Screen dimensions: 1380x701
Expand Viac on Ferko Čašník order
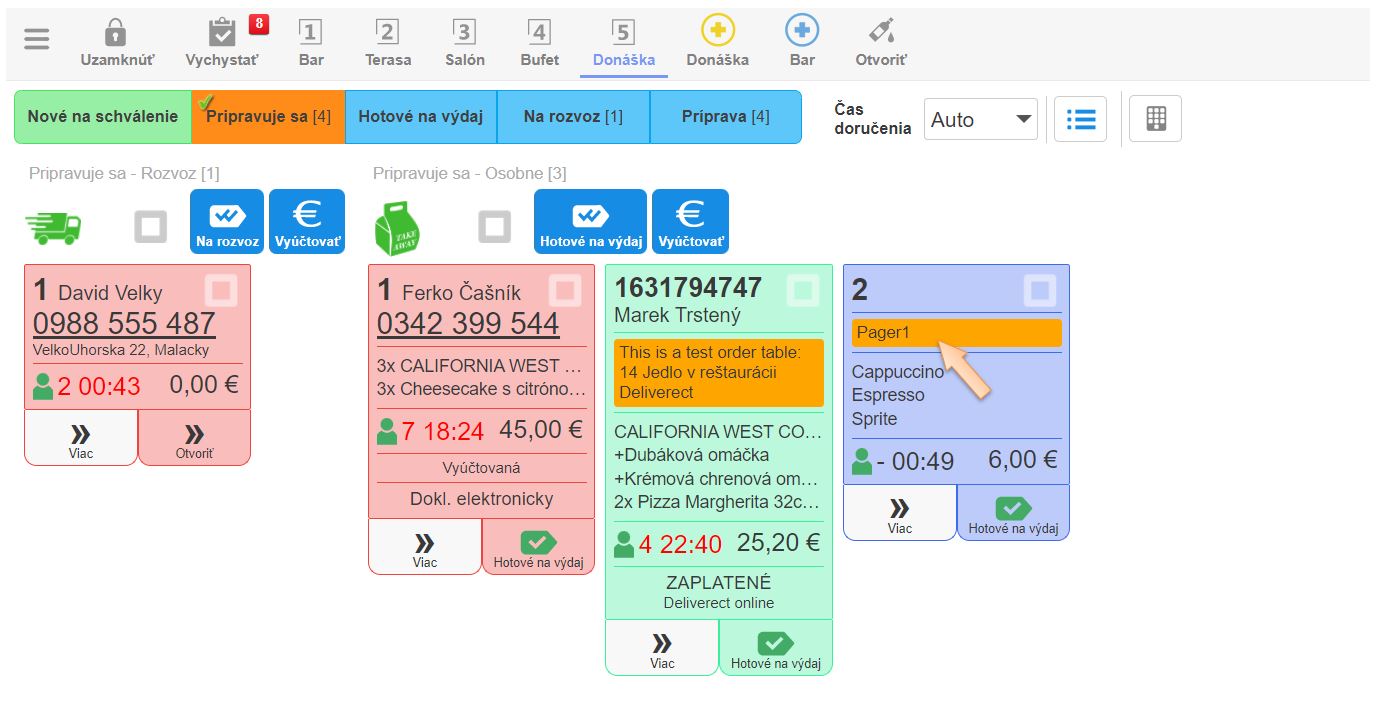click(x=425, y=547)
